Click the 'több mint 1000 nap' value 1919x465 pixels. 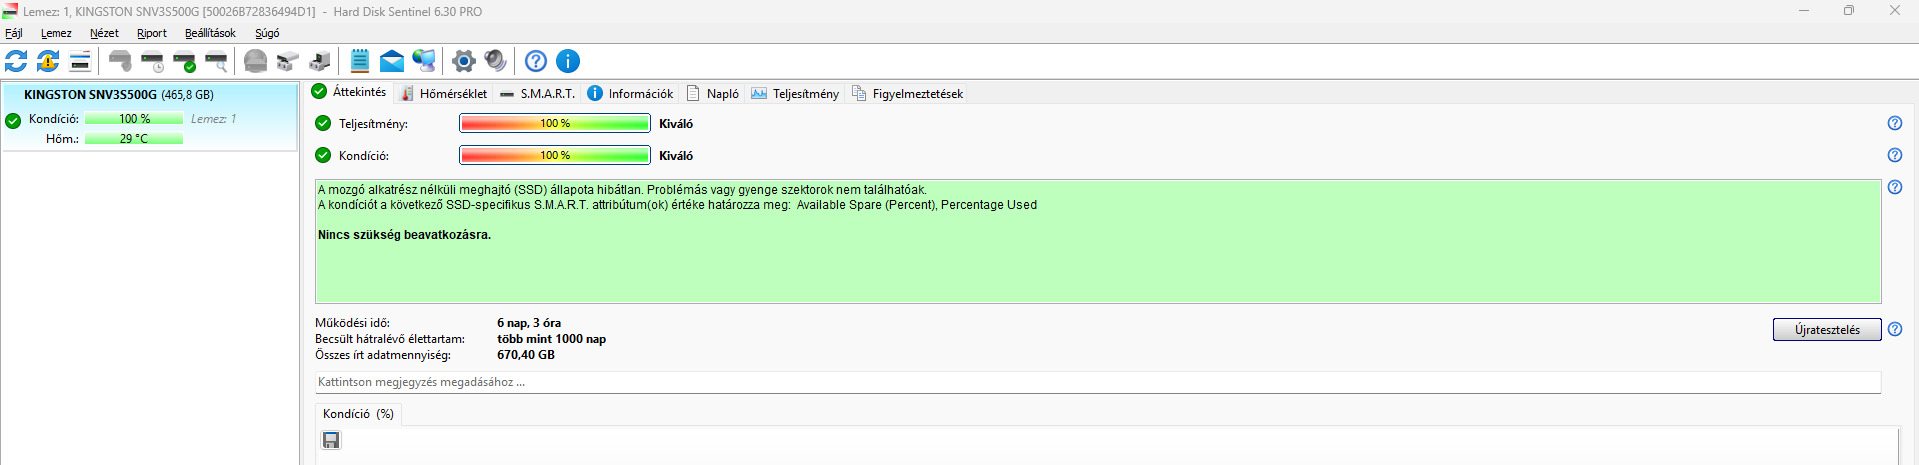pyautogui.click(x=551, y=339)
